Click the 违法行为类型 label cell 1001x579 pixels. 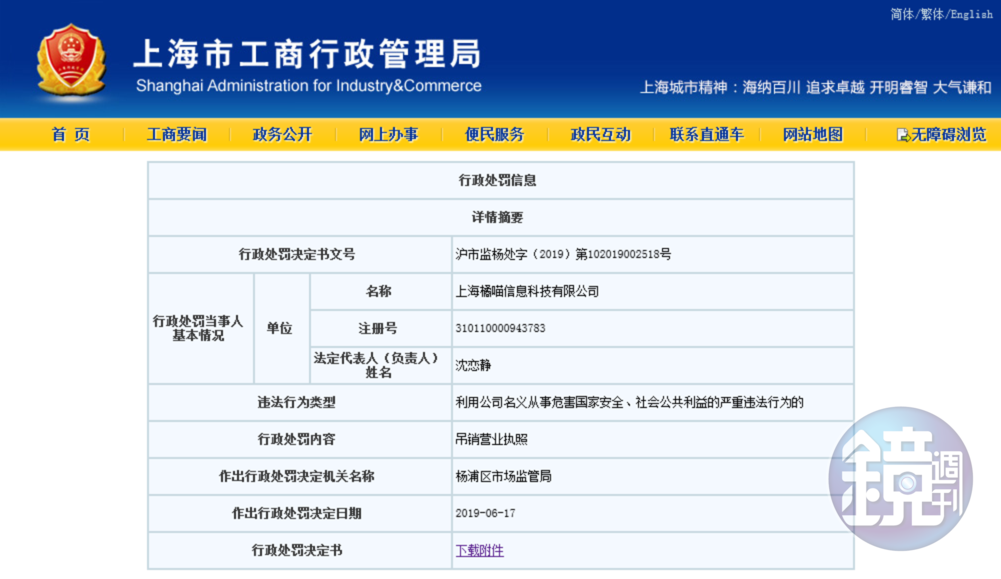[x=300, y=402]
